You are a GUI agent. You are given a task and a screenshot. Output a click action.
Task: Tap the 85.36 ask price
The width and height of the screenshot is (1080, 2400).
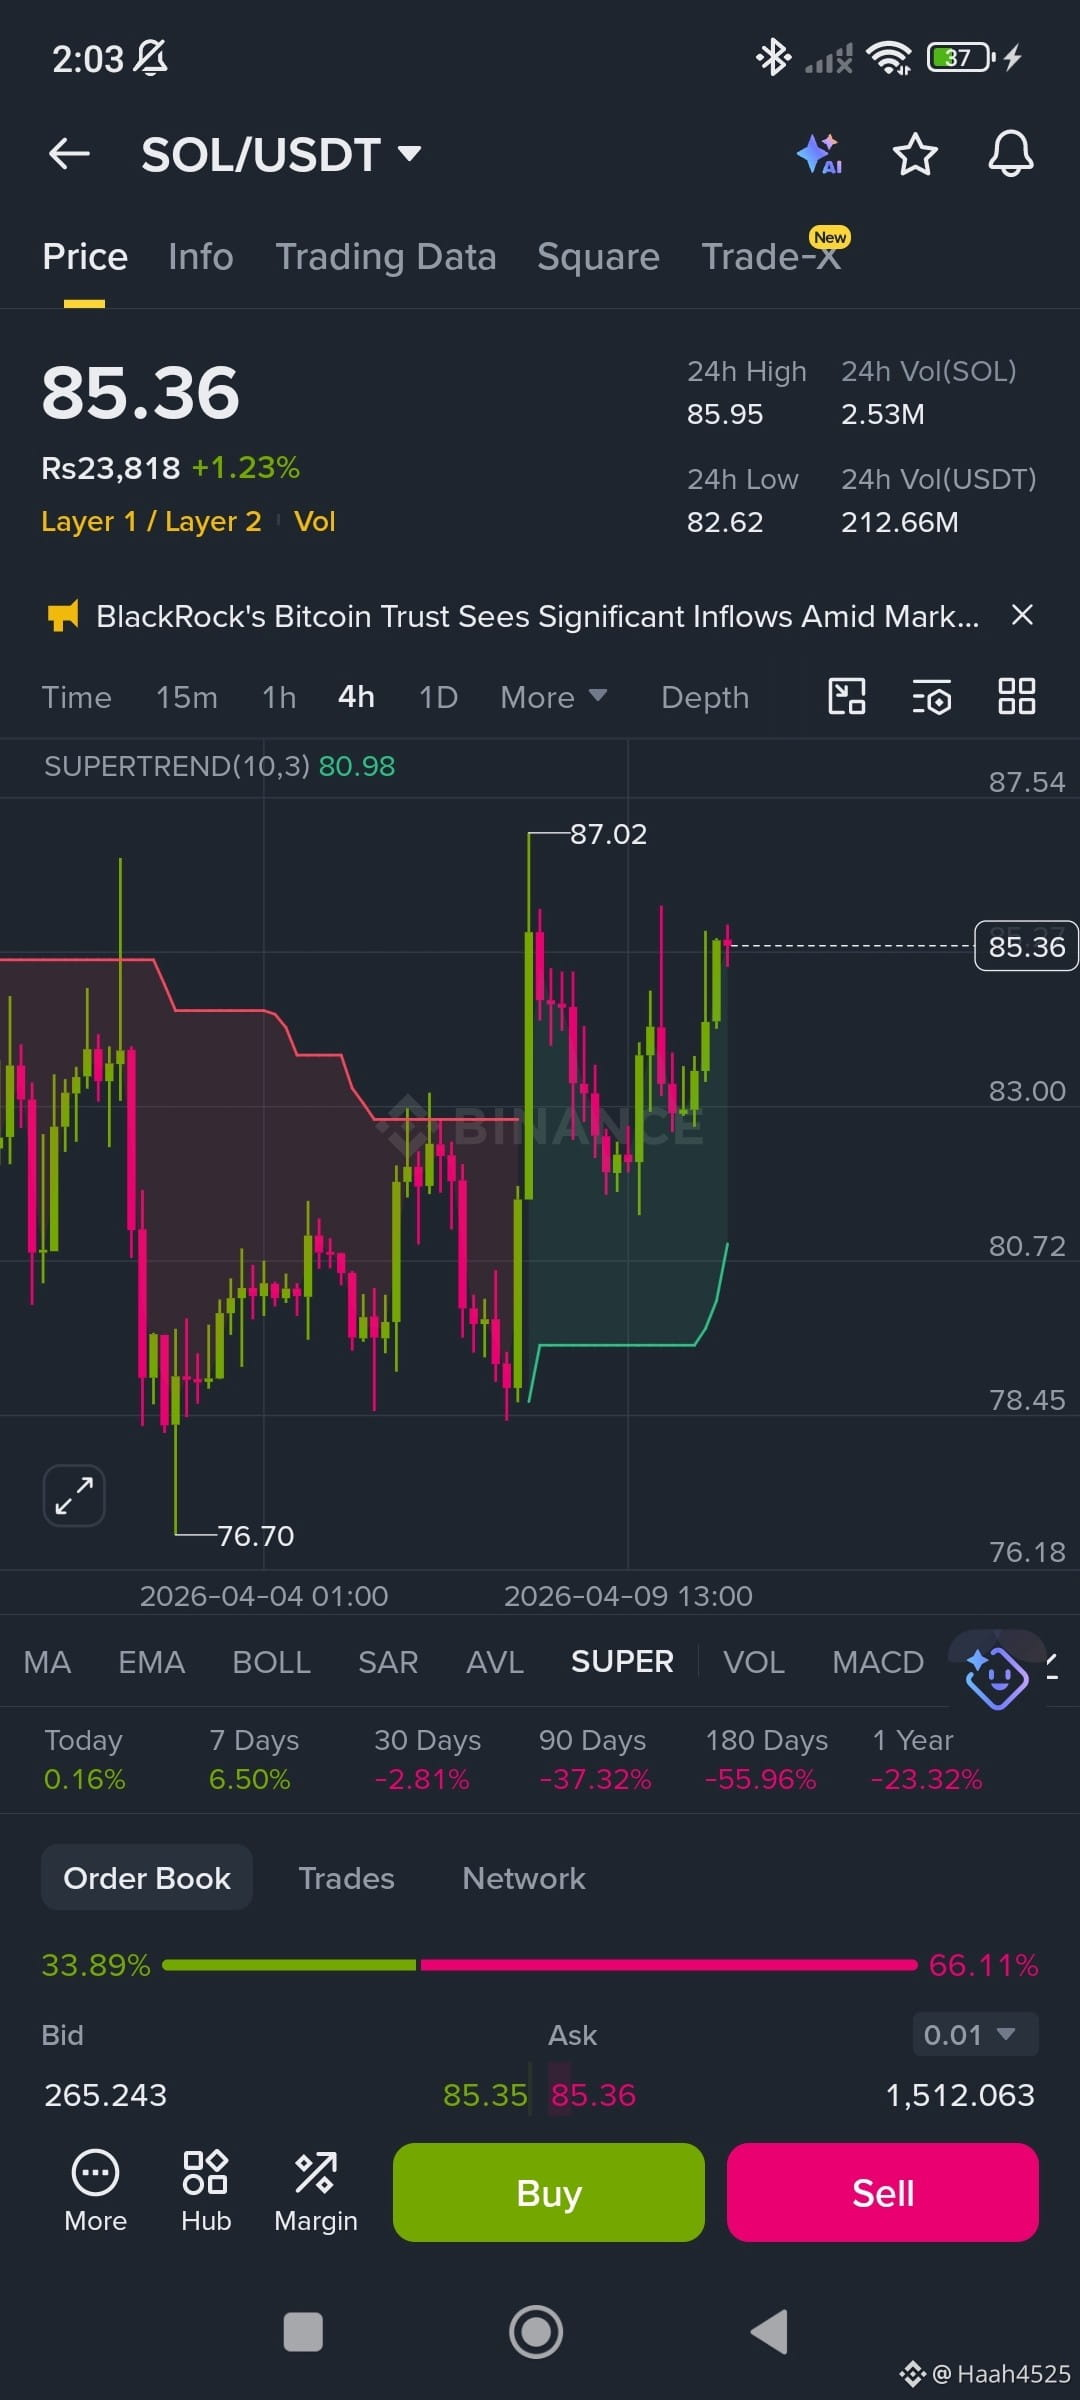pos(594,2095)
